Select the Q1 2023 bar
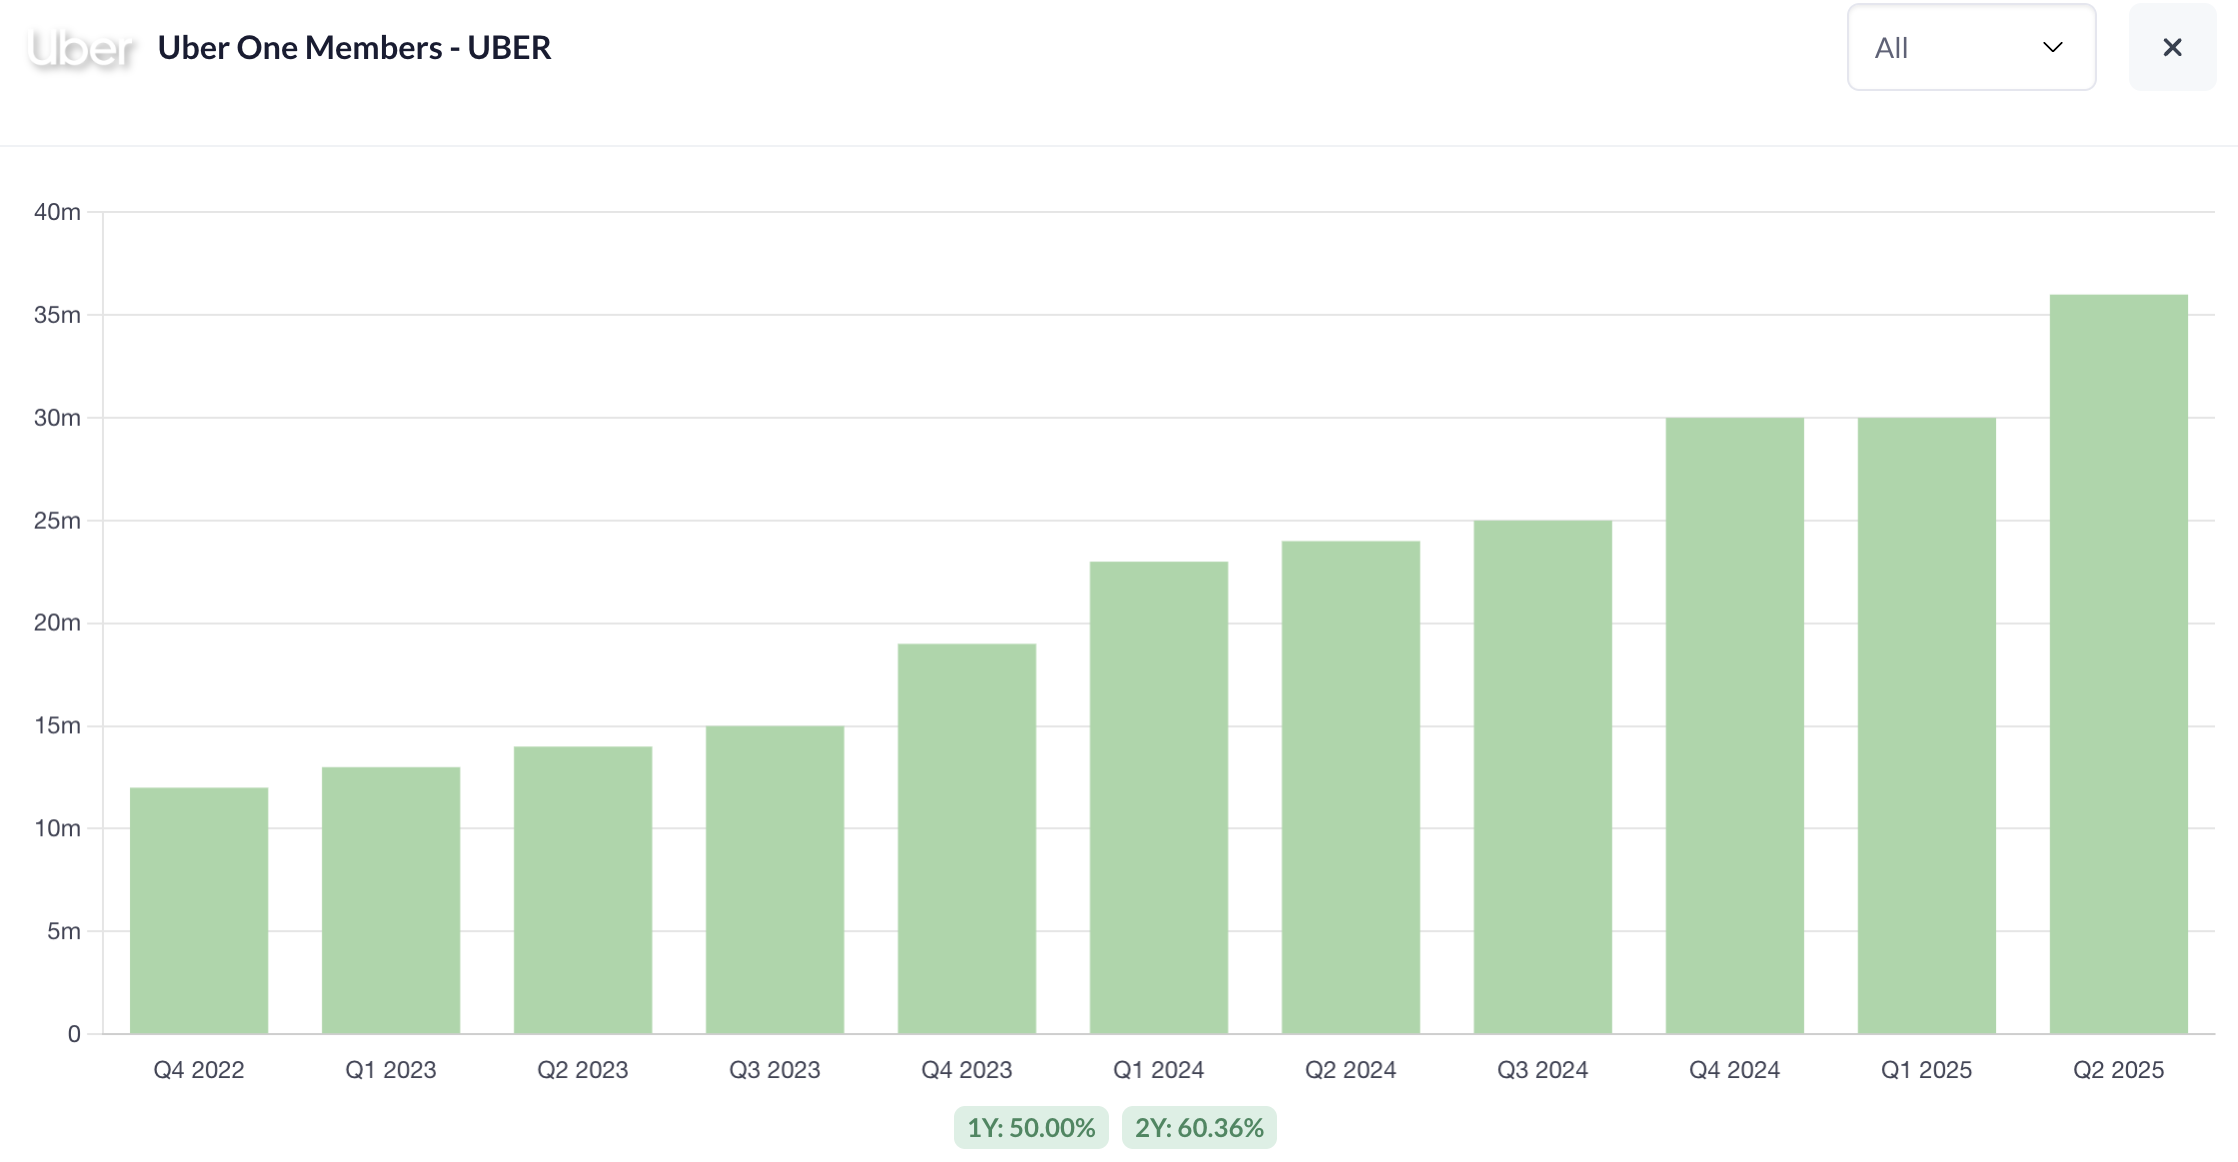 pos(391,900)
